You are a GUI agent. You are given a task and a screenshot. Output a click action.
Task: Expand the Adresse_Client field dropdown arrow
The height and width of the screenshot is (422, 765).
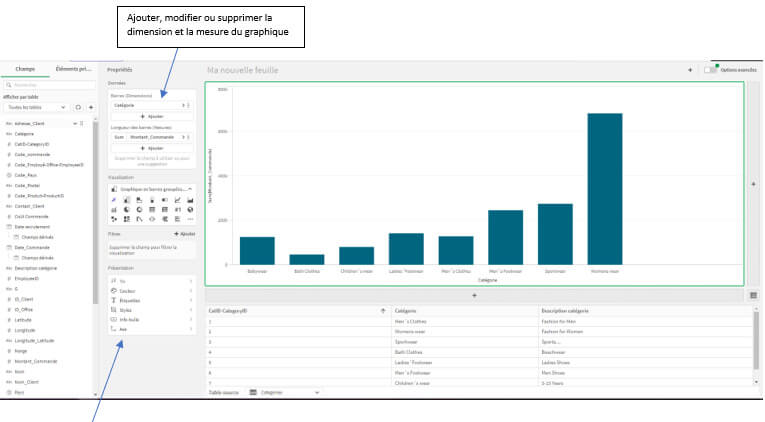(x=75, y=123)
